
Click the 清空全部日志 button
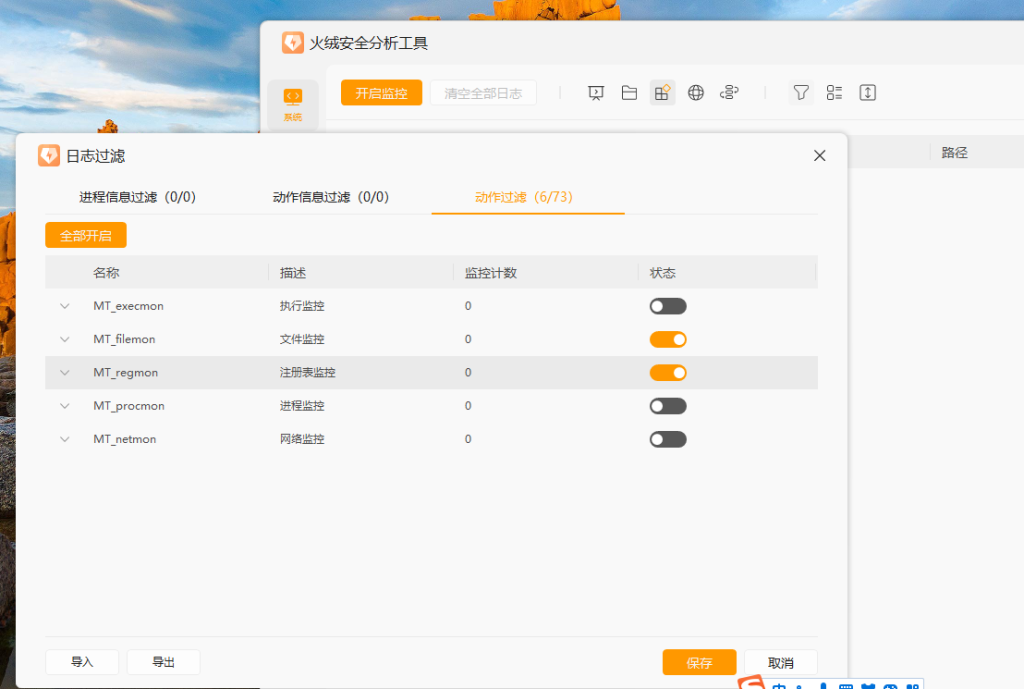(483, 93)
